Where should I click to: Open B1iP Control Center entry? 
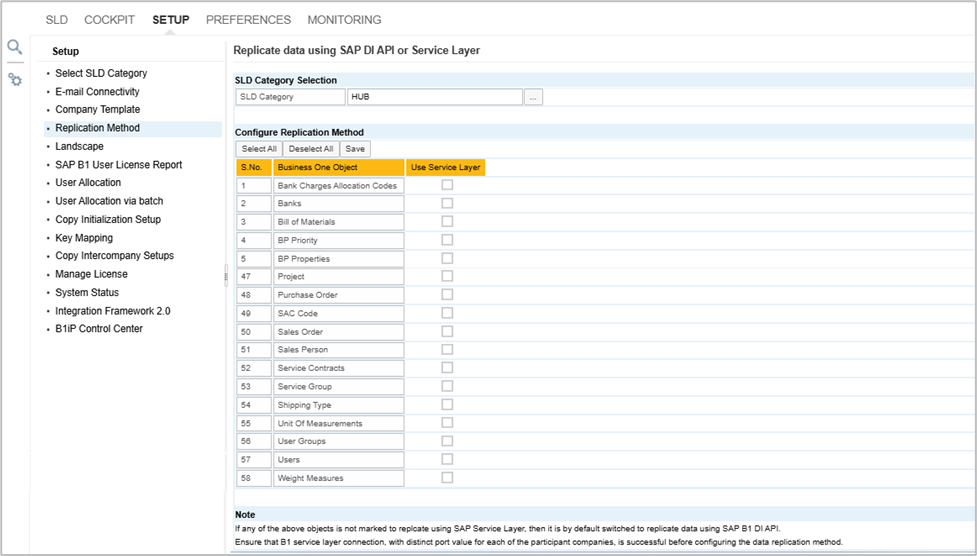pyautogui.click(x=99, y=329)
